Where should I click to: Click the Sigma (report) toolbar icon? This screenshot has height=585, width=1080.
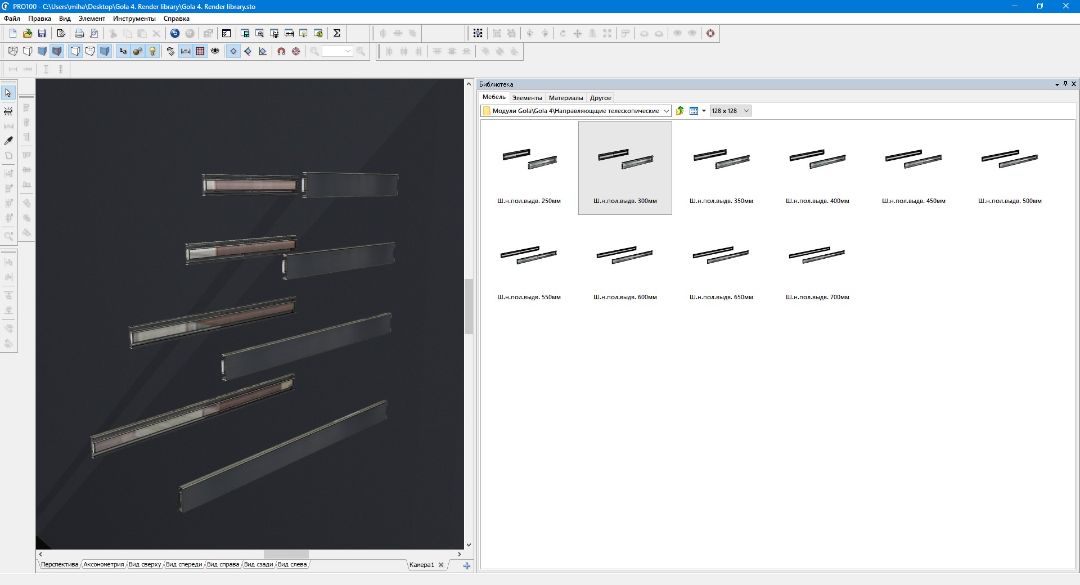click(x=337, y=33)
